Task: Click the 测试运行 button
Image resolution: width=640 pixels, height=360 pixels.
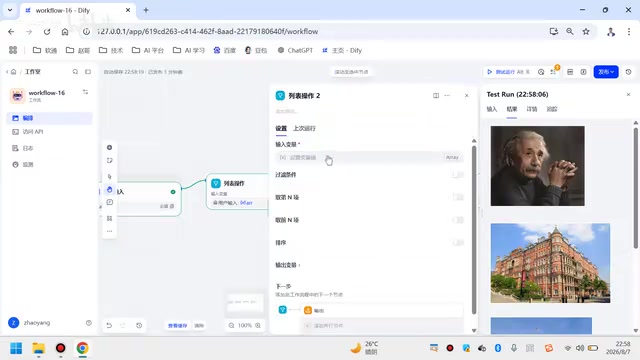Action: [x=509, y=72]
